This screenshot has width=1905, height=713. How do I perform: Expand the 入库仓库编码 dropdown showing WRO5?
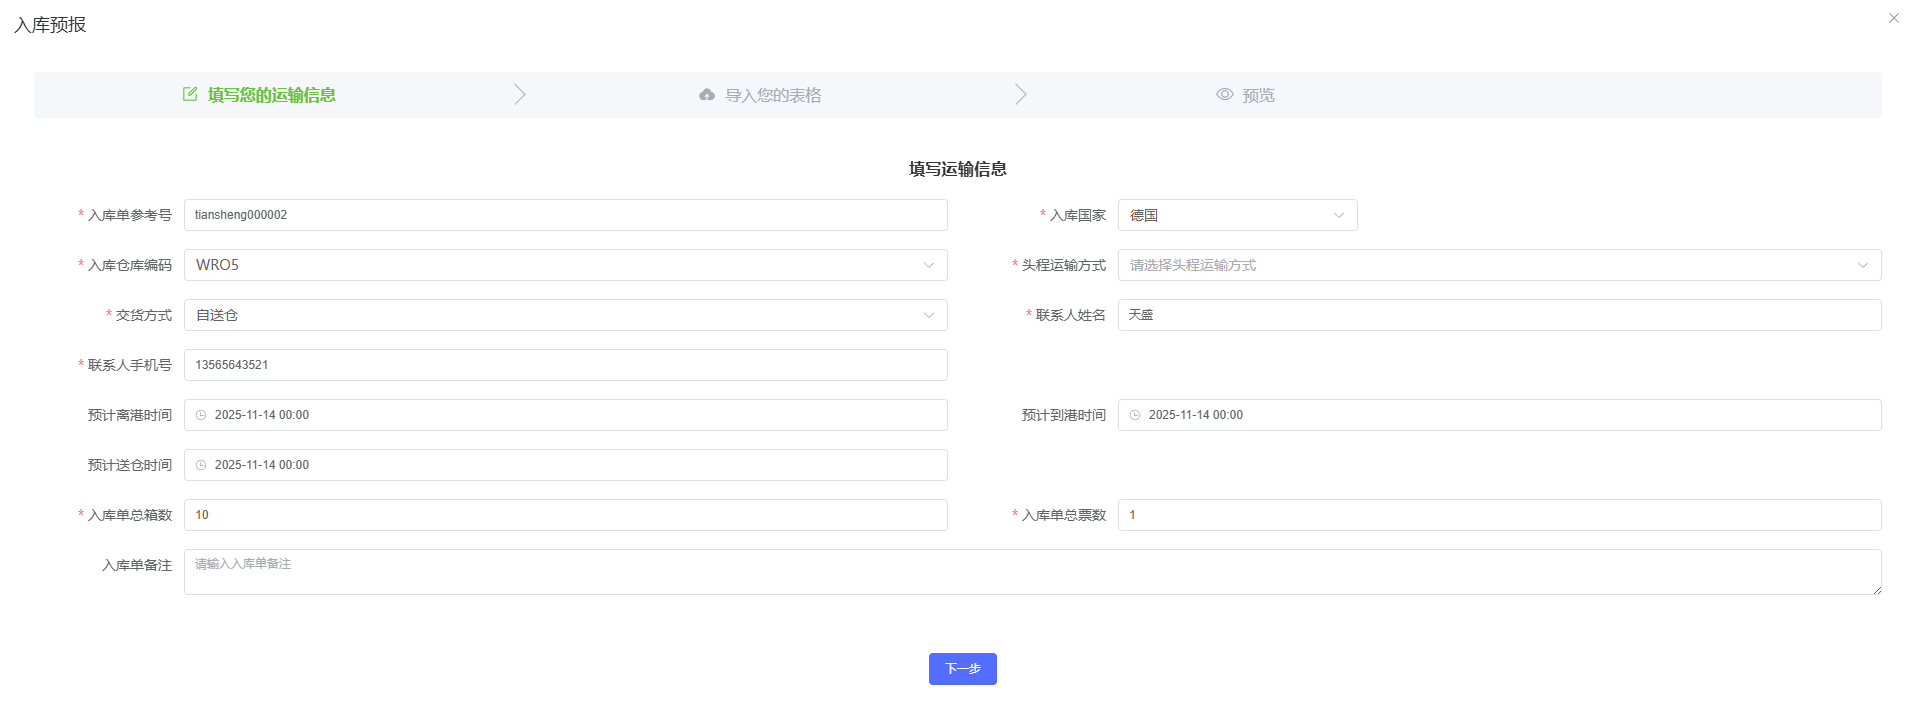pyautogui.click(x=565, y=265)
